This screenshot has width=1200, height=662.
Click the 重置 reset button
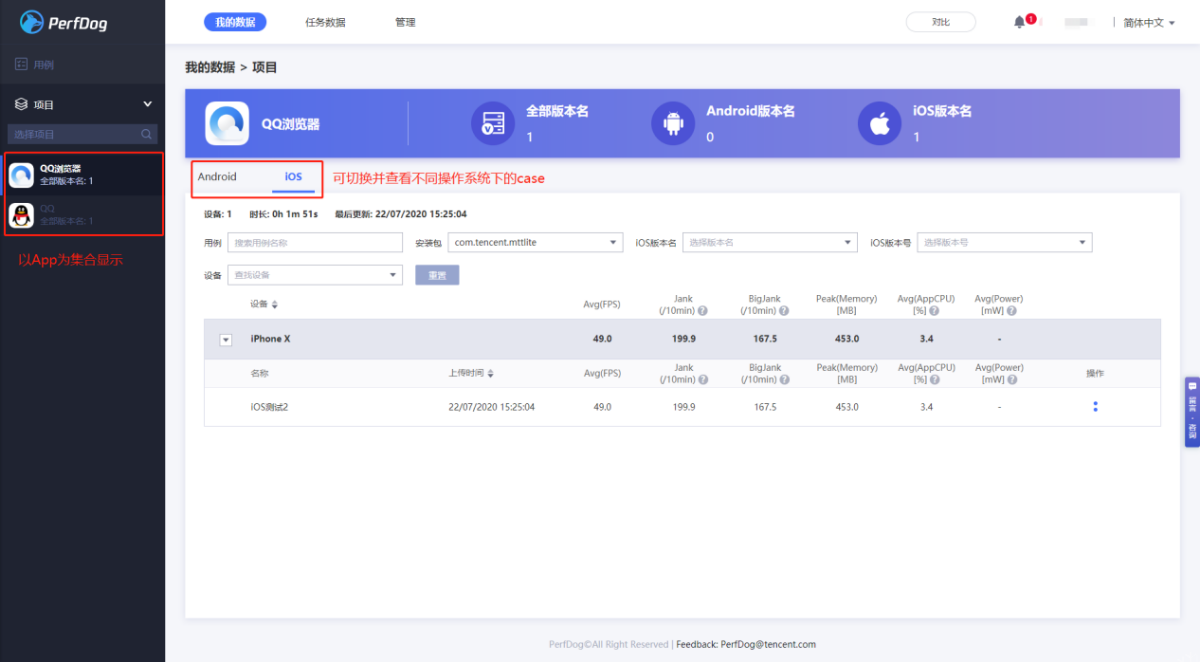click(x=437, y=275)
